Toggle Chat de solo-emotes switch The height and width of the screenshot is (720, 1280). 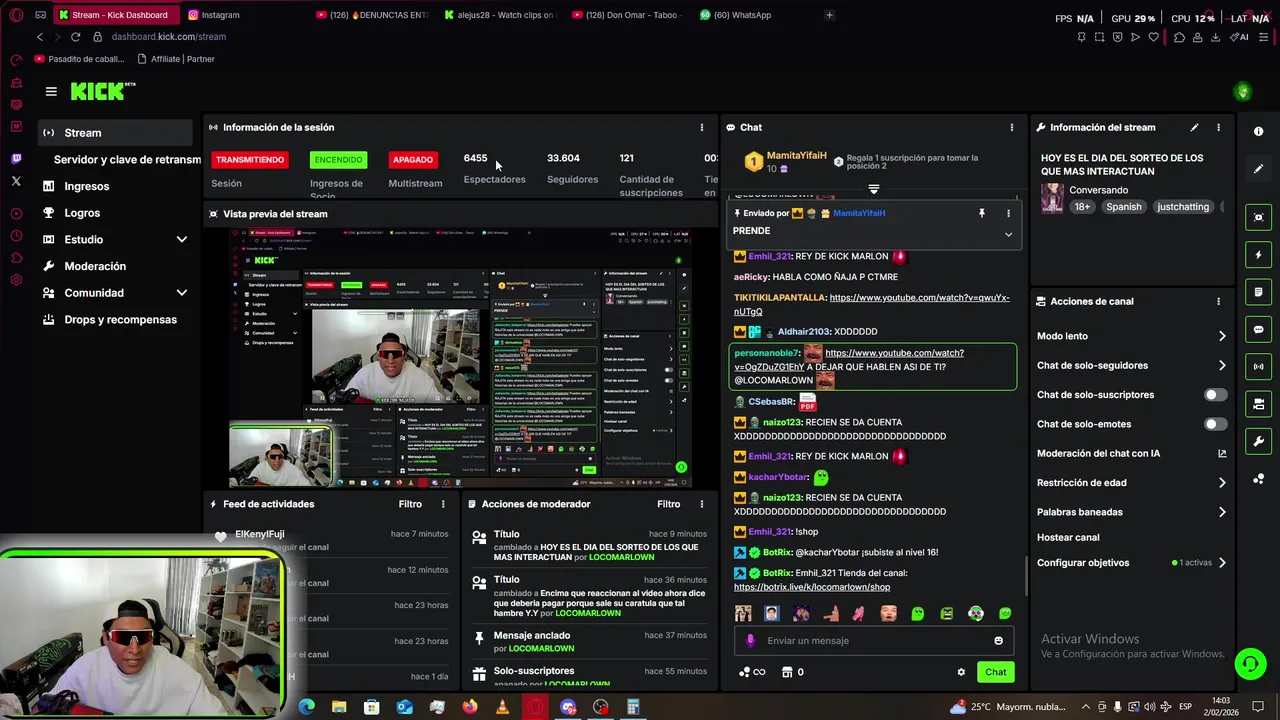(1215, 424)
